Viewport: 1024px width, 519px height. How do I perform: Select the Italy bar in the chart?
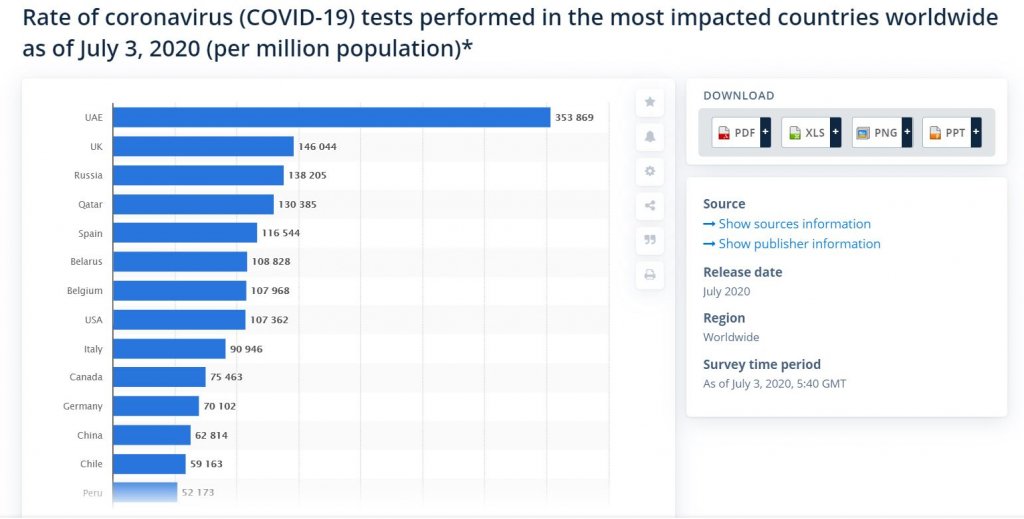(x=169, y=349)
